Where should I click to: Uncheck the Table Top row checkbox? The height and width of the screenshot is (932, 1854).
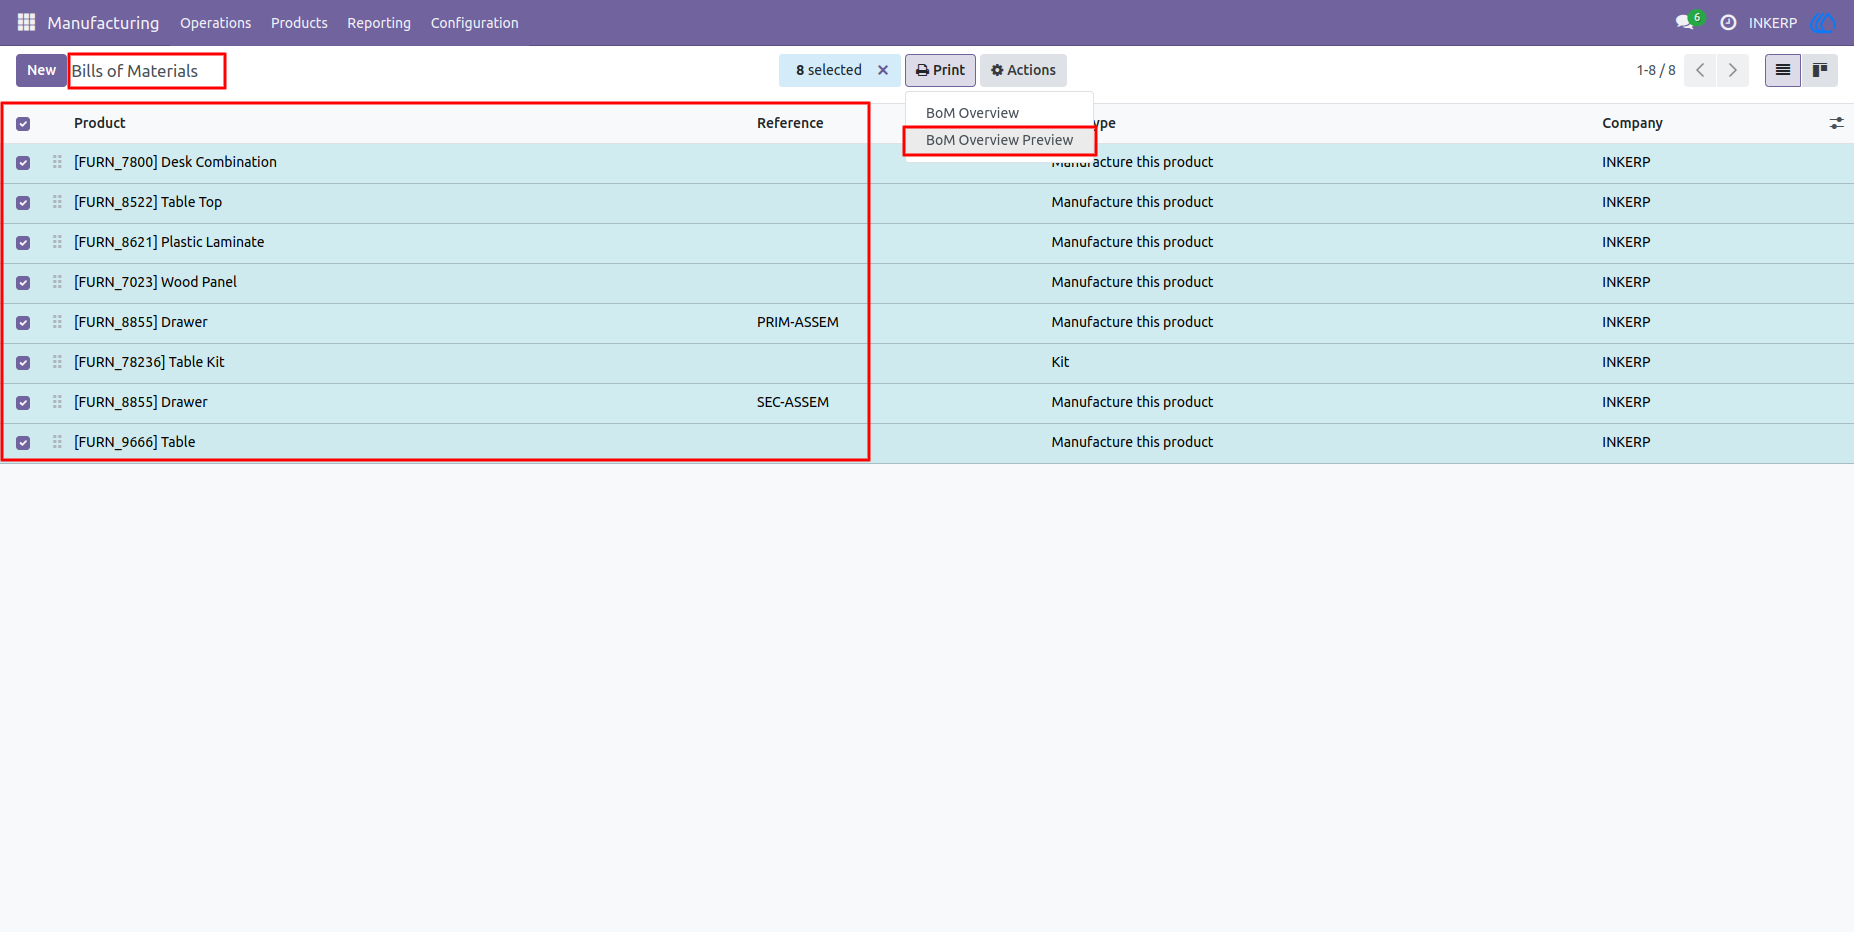[23, 203]
